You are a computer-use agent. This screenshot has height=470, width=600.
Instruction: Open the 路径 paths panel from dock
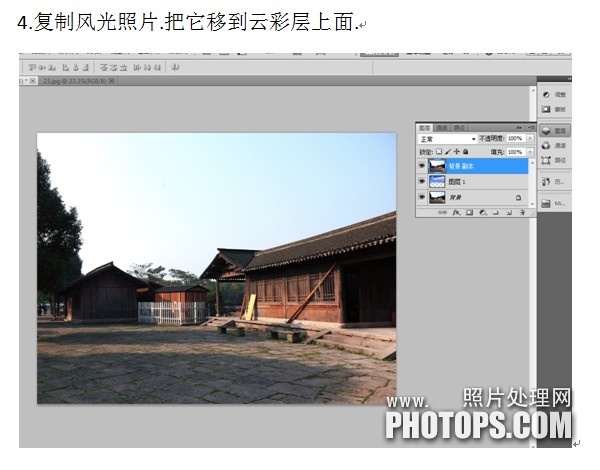pos(554,160)
